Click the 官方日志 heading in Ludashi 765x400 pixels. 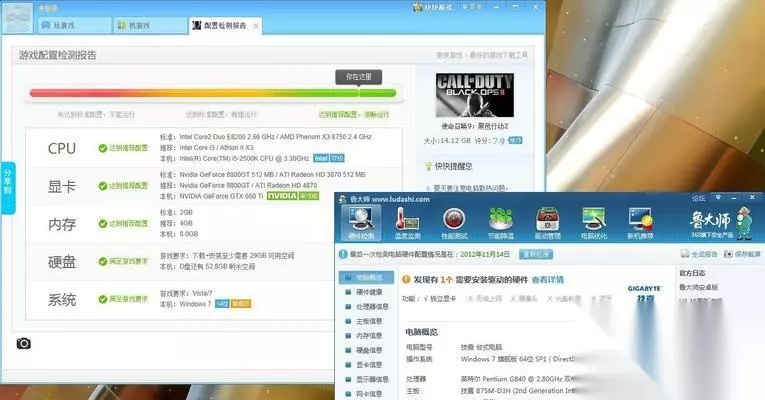(x=692, y=273)
